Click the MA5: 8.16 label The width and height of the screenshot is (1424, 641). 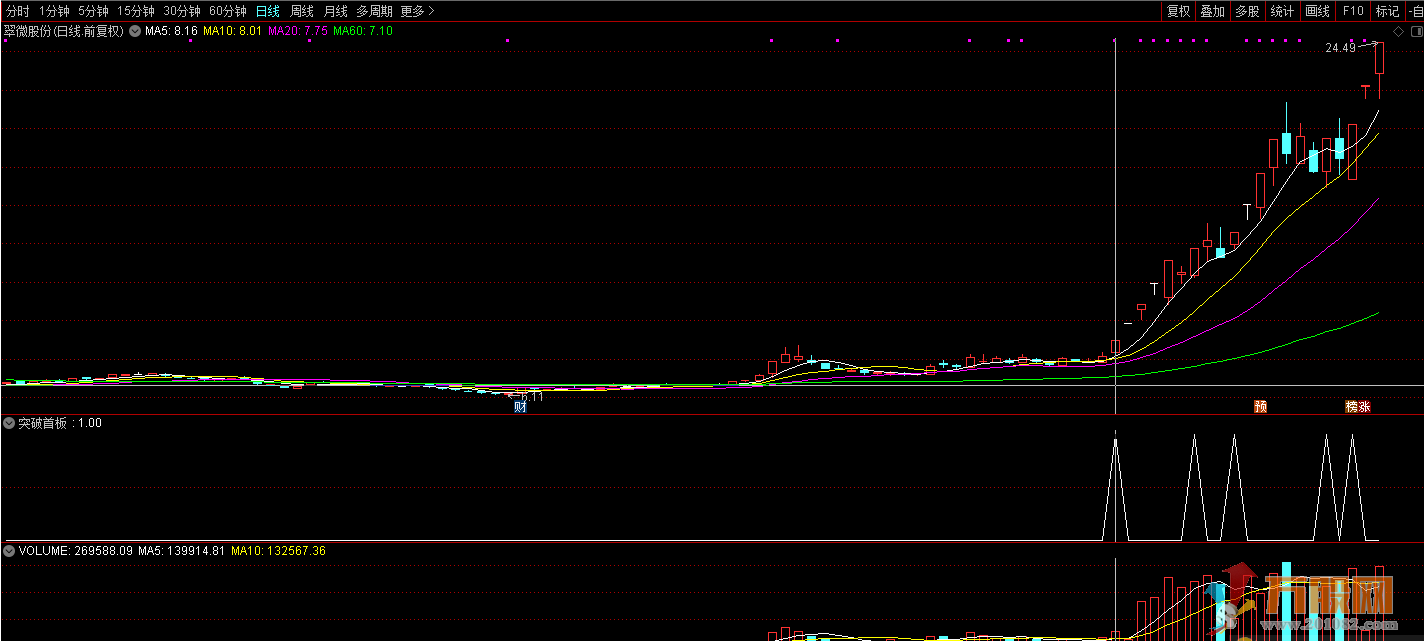[x=171, y=31]
